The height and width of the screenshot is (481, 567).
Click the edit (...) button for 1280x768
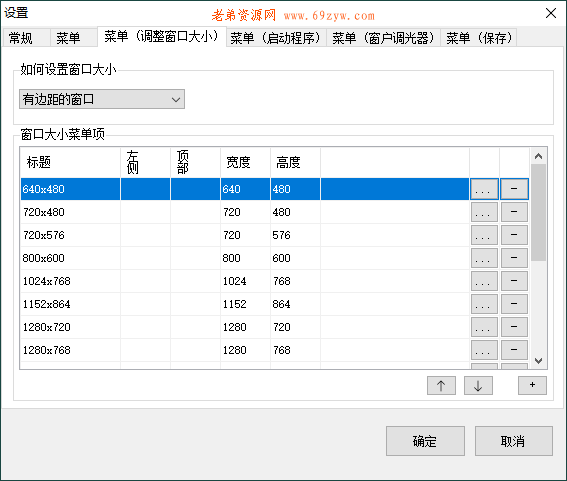click(x=484, y=350)
